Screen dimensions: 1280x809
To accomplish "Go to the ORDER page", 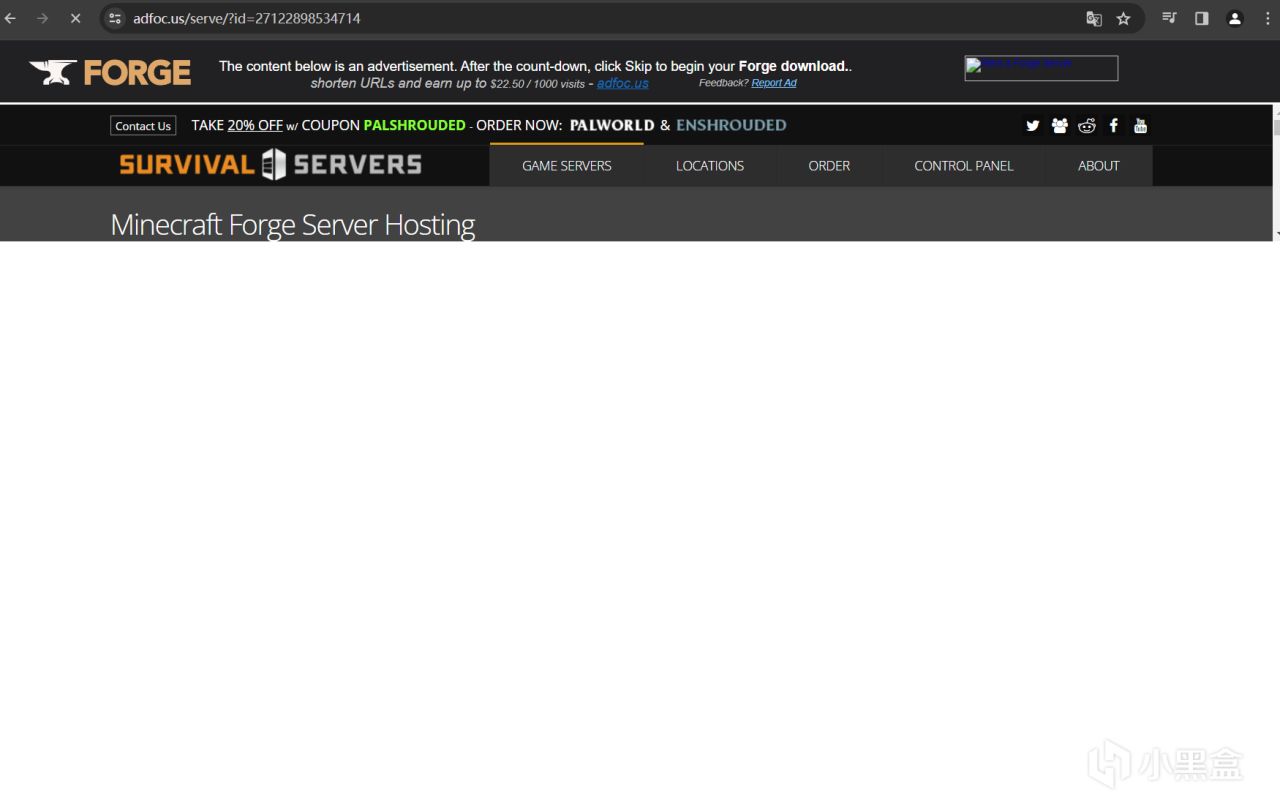I will click(829, 166).
